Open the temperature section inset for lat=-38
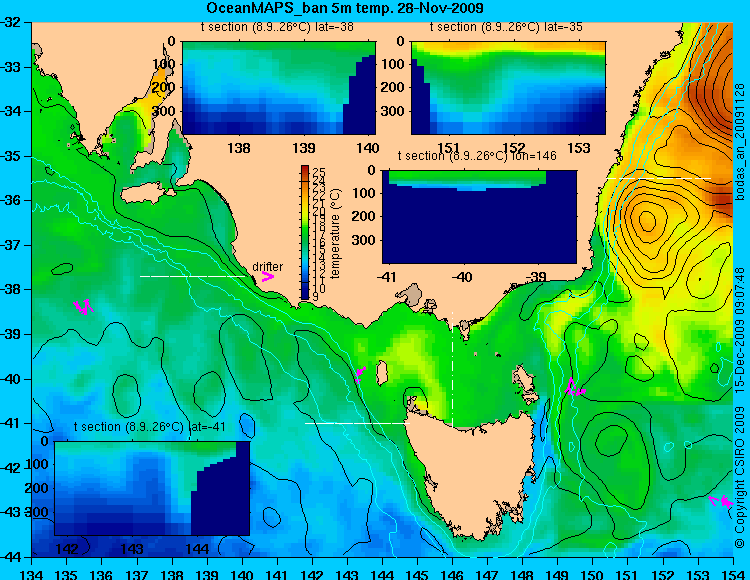 click(279, 88)
